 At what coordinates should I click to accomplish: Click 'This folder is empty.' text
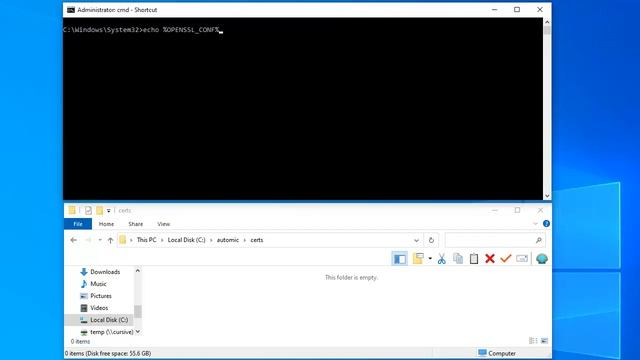351,278
